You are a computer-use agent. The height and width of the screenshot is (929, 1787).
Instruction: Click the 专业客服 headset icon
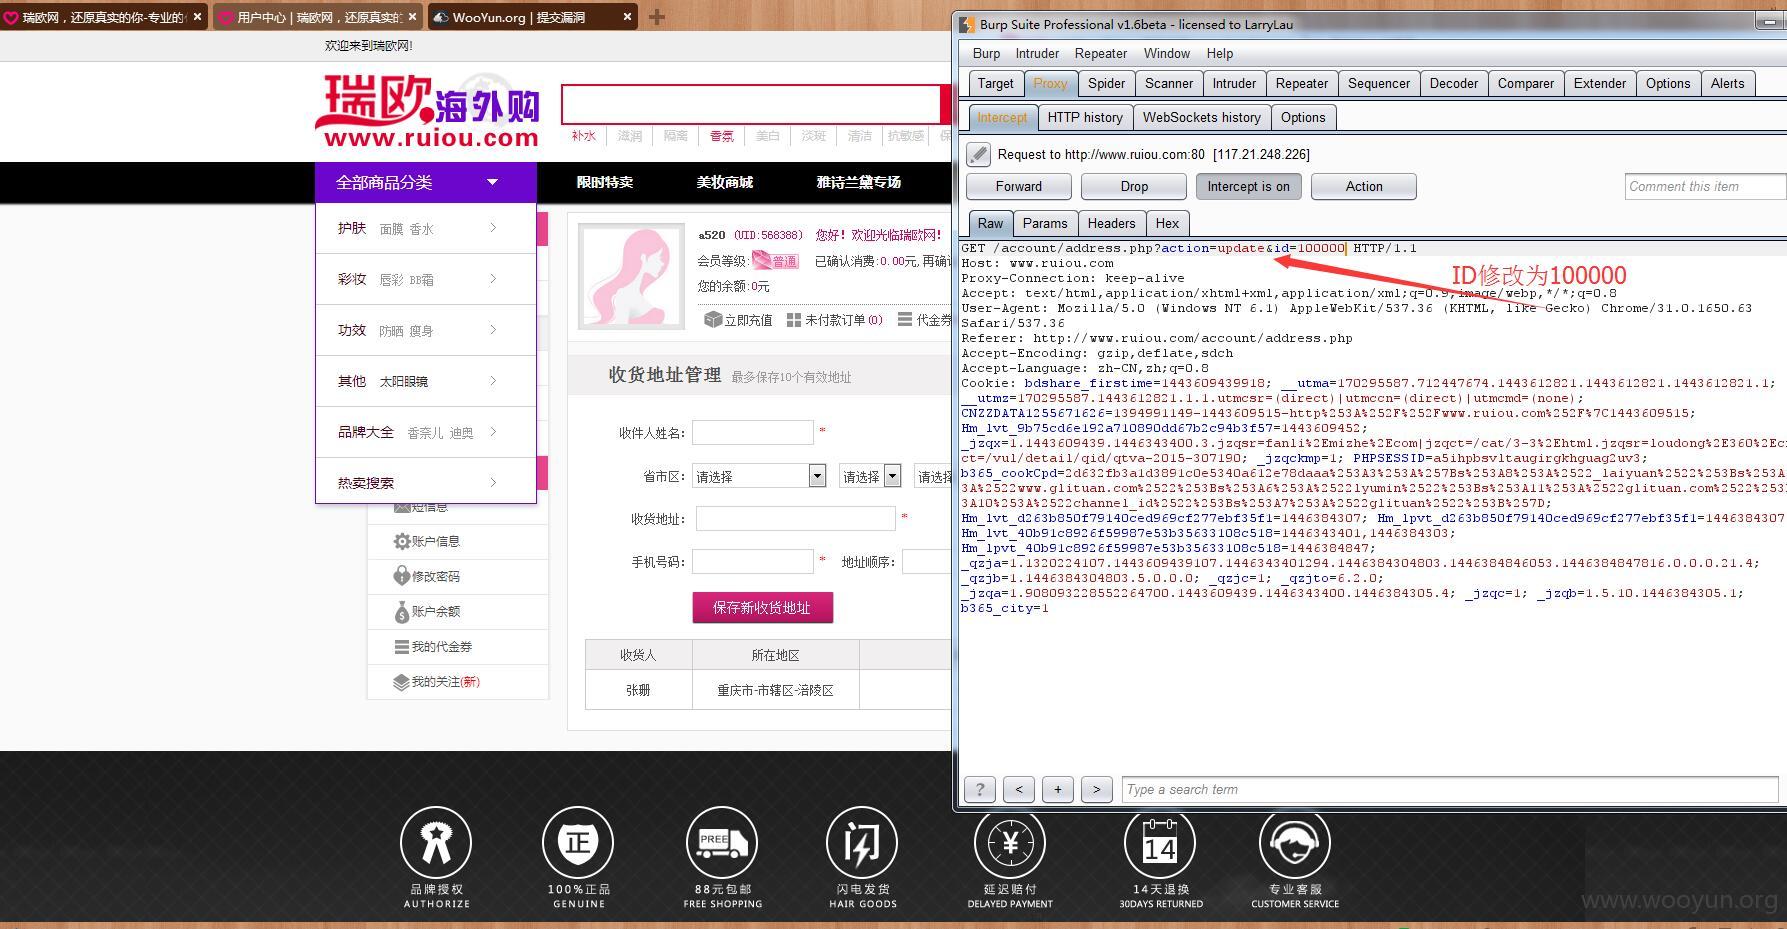tap(1295, 842)
